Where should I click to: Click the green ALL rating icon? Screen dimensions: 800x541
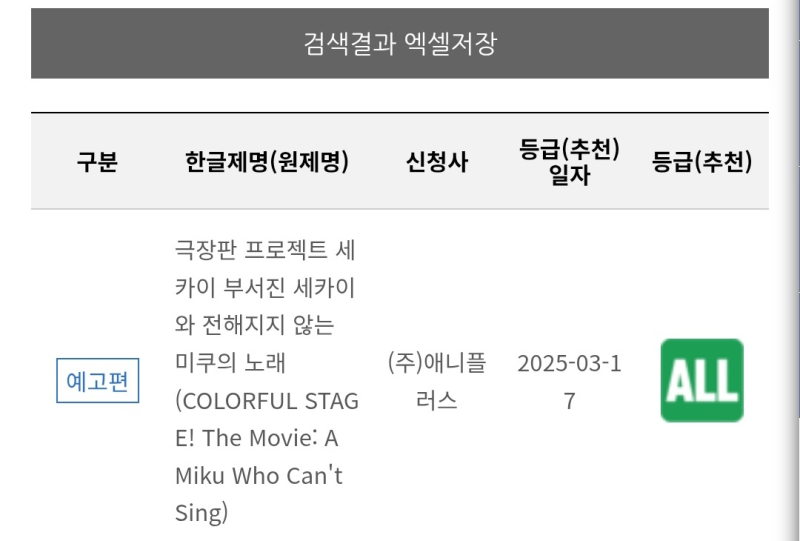tap(702, 380)
